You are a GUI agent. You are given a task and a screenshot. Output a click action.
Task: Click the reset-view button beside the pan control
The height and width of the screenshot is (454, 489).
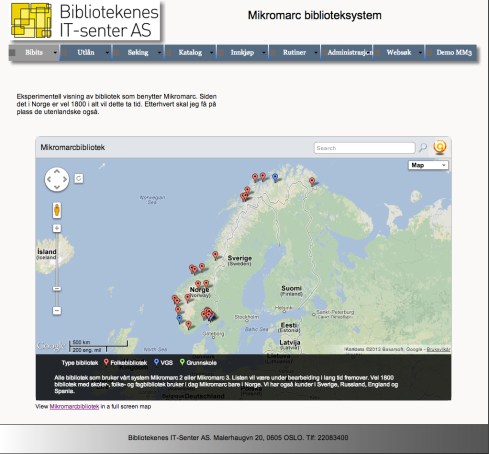pyautogui.click(x=79, y=178)
